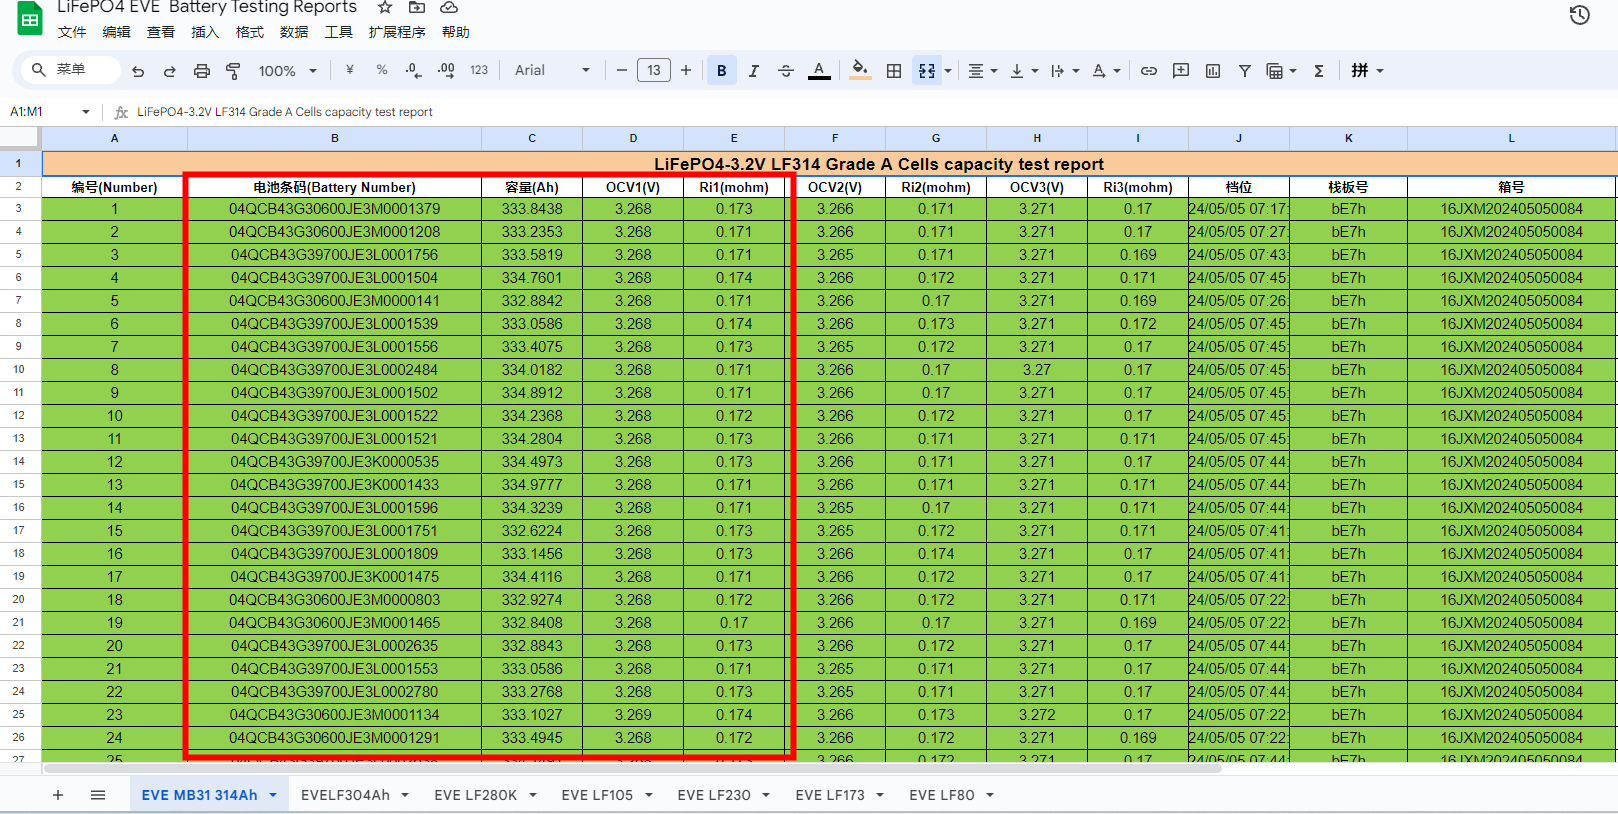Open the fill color picker
Image resolution: width=1618 pixels, height=814 pixels.
point(859,71)
